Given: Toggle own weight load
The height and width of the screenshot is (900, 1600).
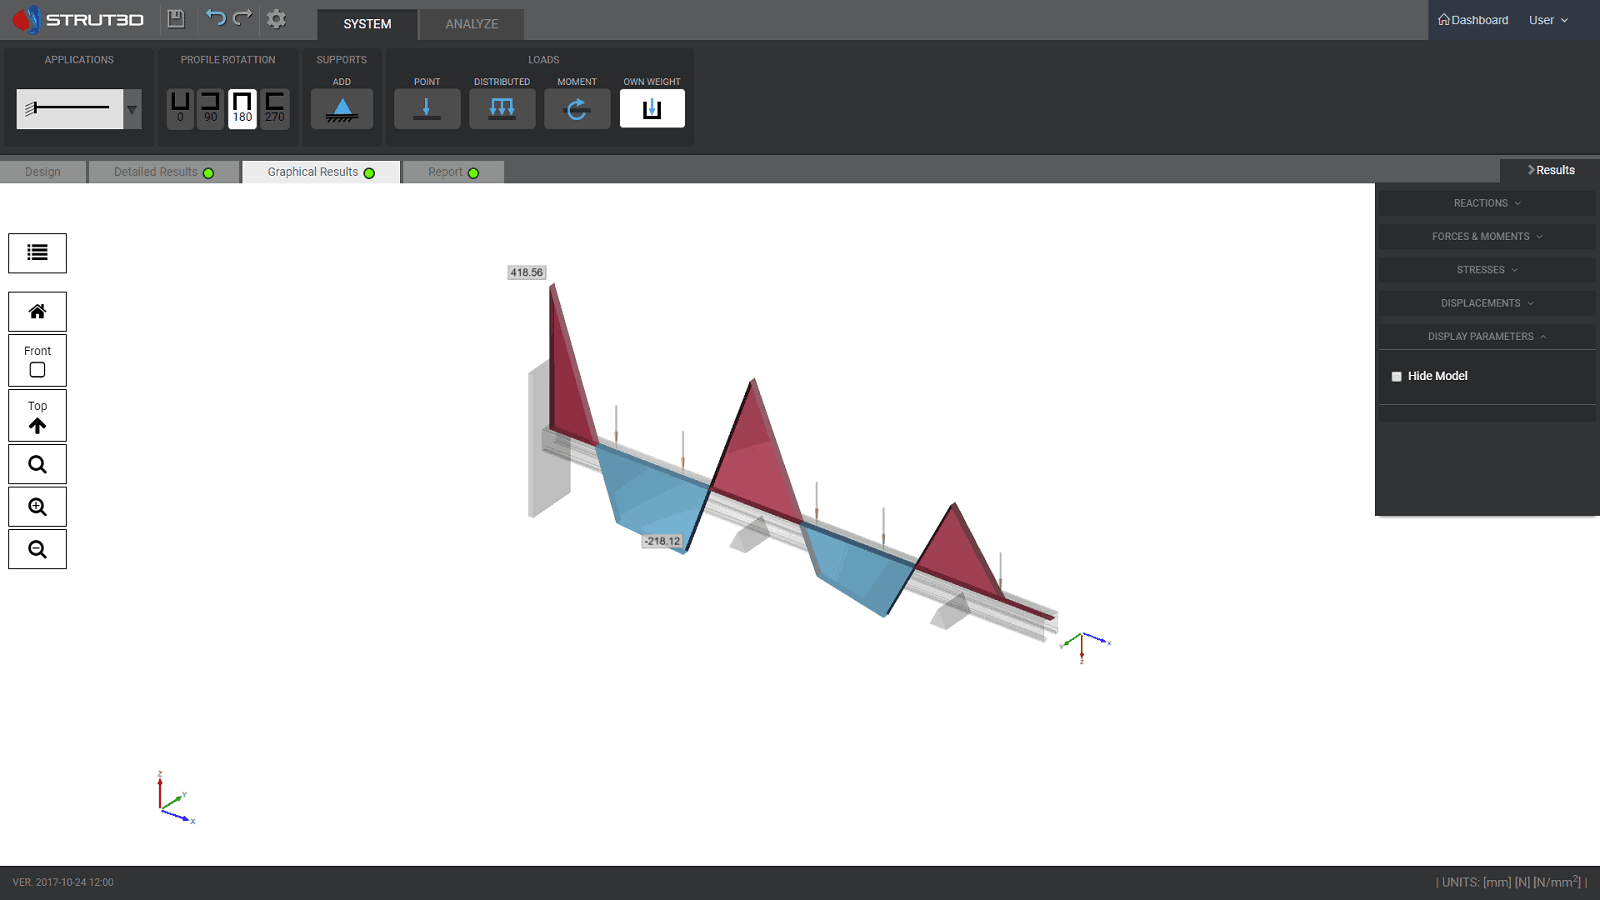Looking at the screenshot, I should (x=652, y=108).
